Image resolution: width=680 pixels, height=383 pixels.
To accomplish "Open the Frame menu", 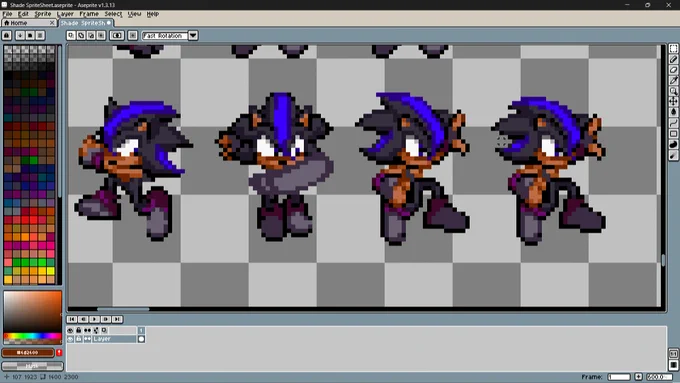I will tap(89, 14).
